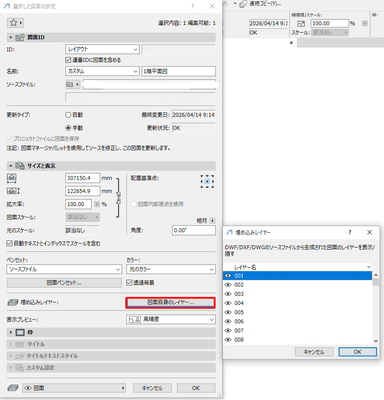Select layer 007 name in list

click(239, 330)
